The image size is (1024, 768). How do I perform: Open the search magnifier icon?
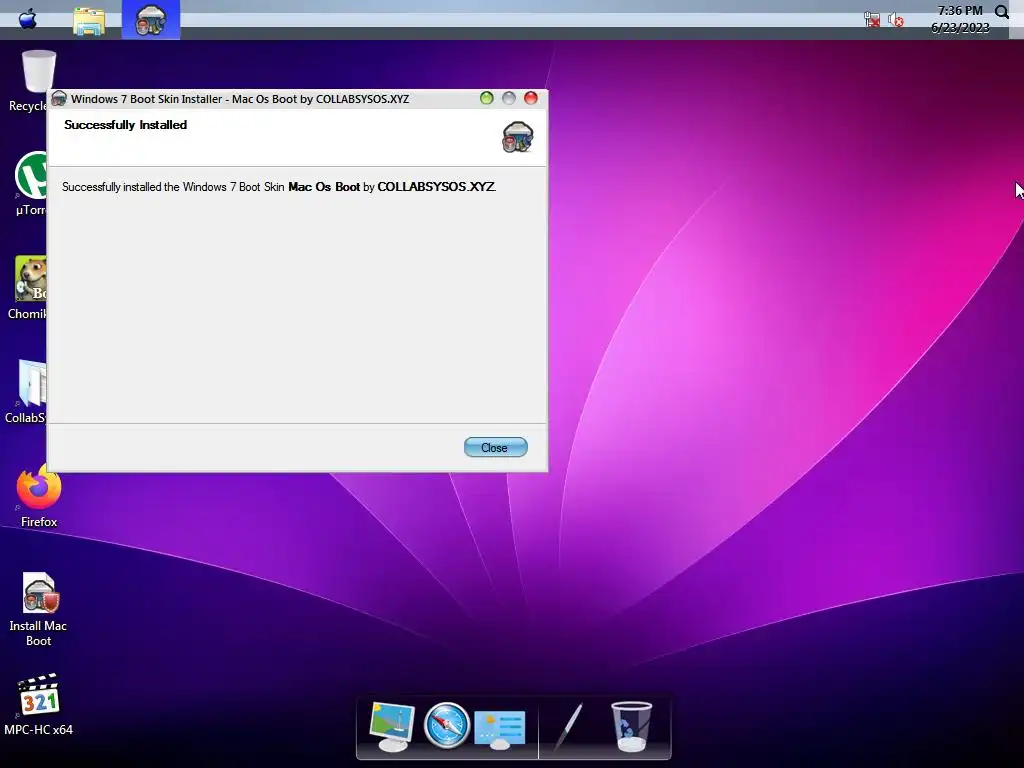pyautogui.click(x=1002, y=12)
